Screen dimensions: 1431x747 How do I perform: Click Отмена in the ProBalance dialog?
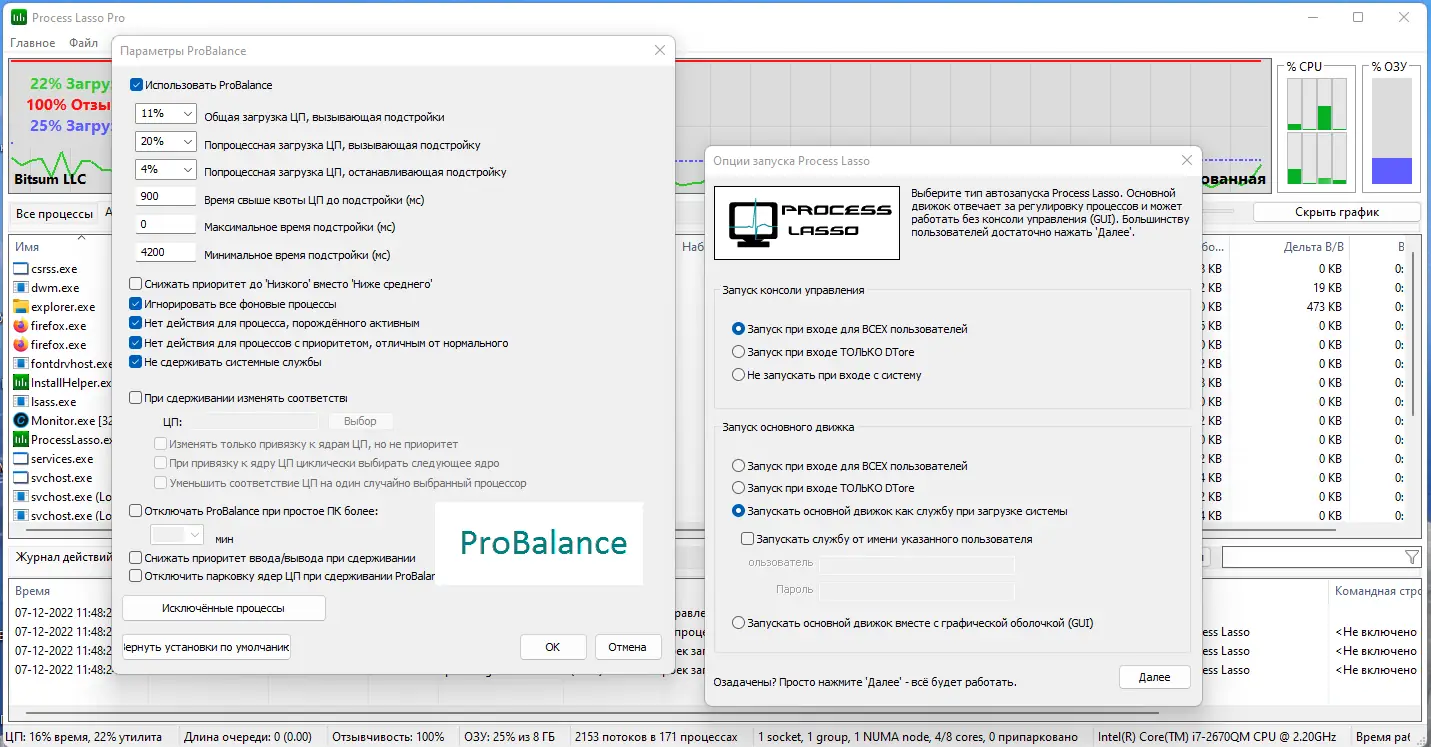pos(628,647)
